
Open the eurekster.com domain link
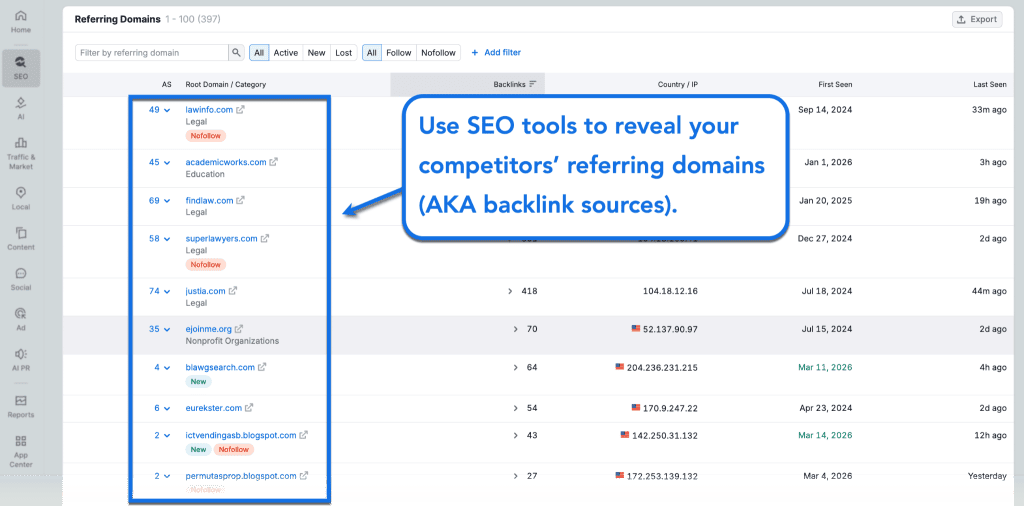pyautogui.click(x=214, y=408)
